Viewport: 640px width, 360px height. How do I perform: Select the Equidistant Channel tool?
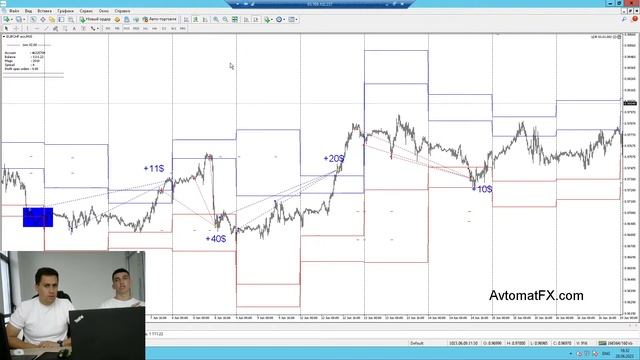pyautogui.click(x=56, y=29)
